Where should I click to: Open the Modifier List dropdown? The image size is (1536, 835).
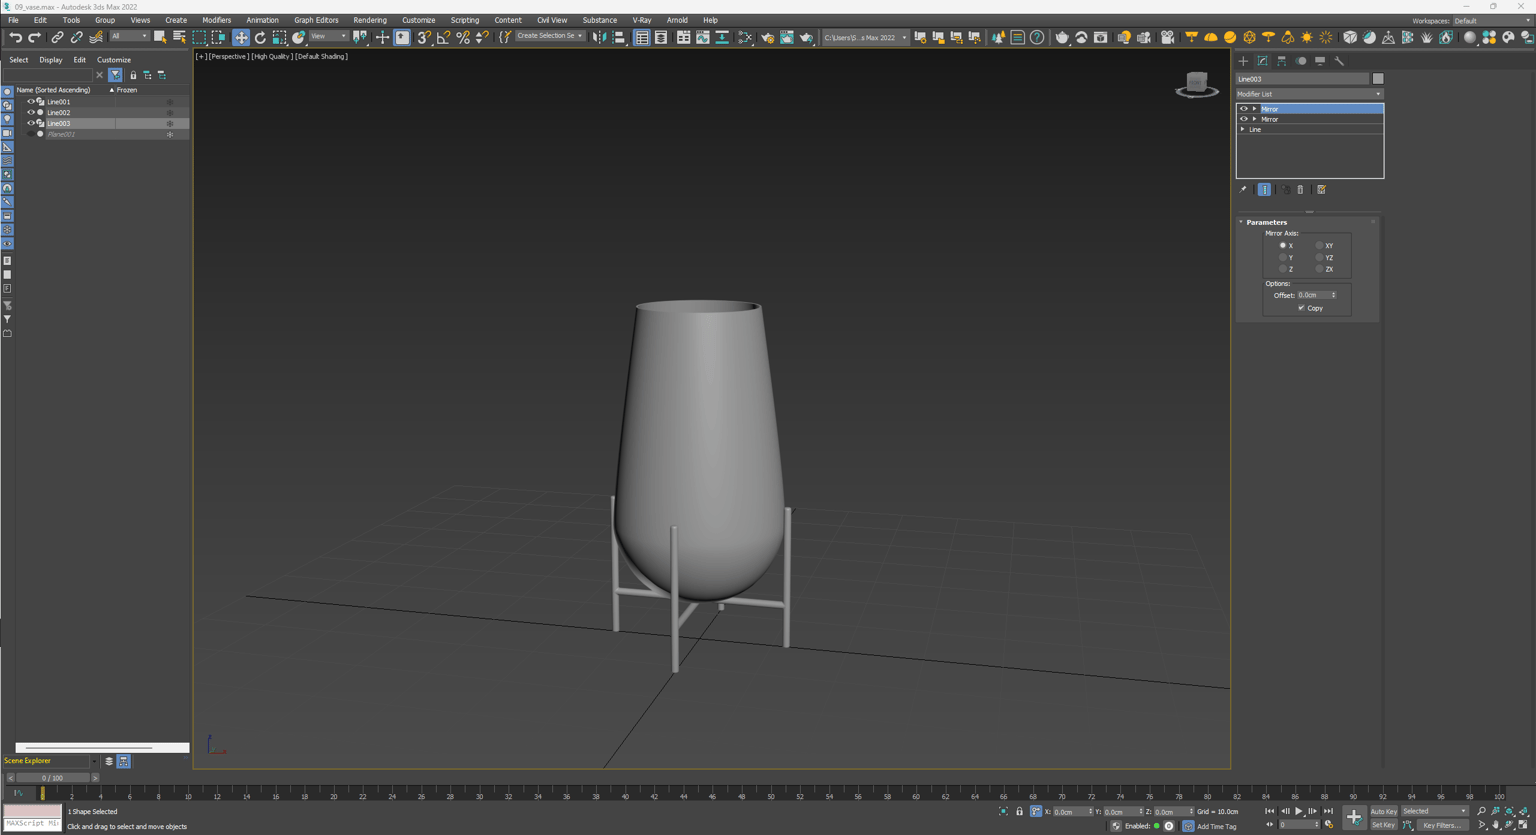click(x=1310, y=94)
